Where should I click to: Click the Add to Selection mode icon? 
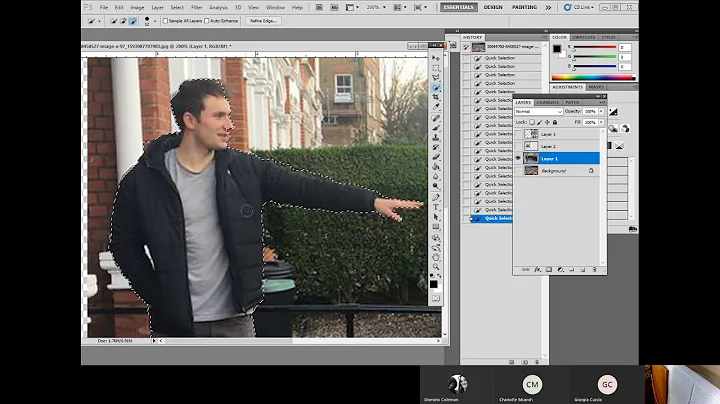point(123,21)
